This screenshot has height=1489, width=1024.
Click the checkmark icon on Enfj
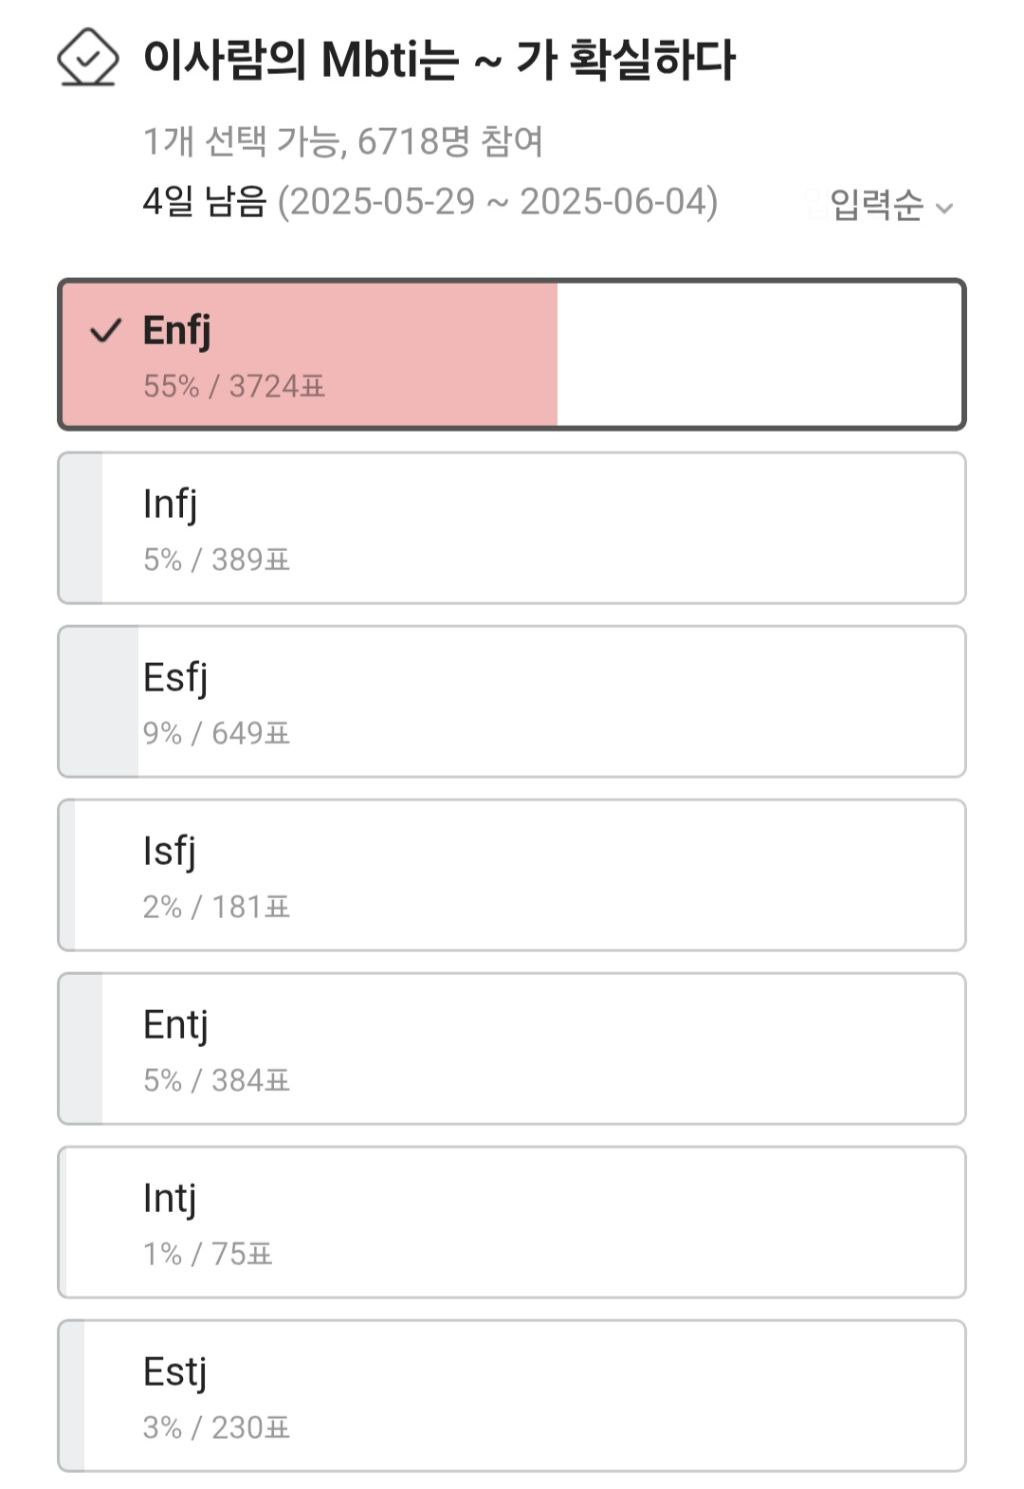105,330
